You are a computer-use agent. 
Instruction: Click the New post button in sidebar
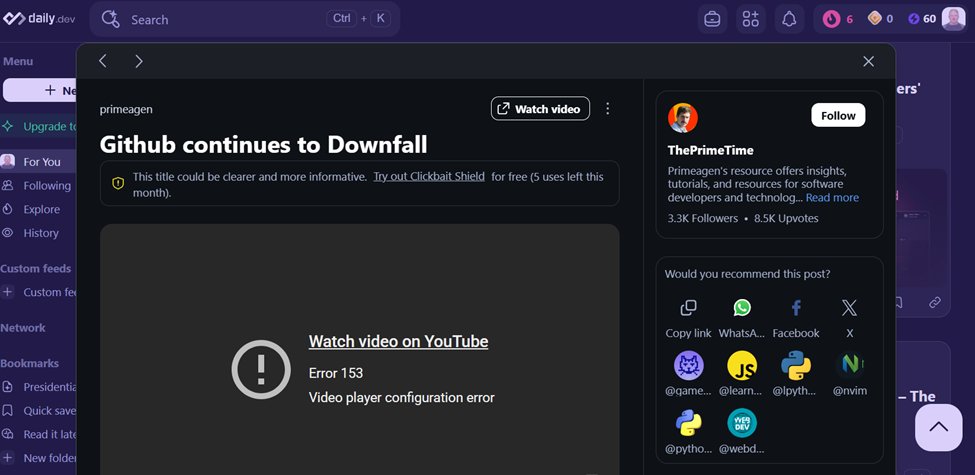tap(40, 90)
